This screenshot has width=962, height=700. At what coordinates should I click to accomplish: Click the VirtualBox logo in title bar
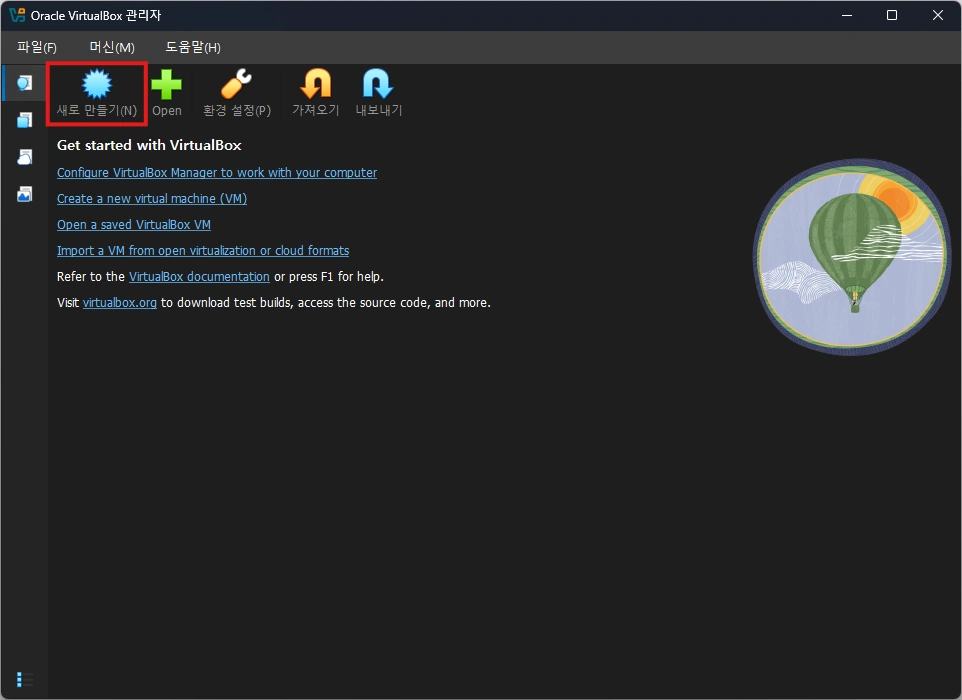17,15
